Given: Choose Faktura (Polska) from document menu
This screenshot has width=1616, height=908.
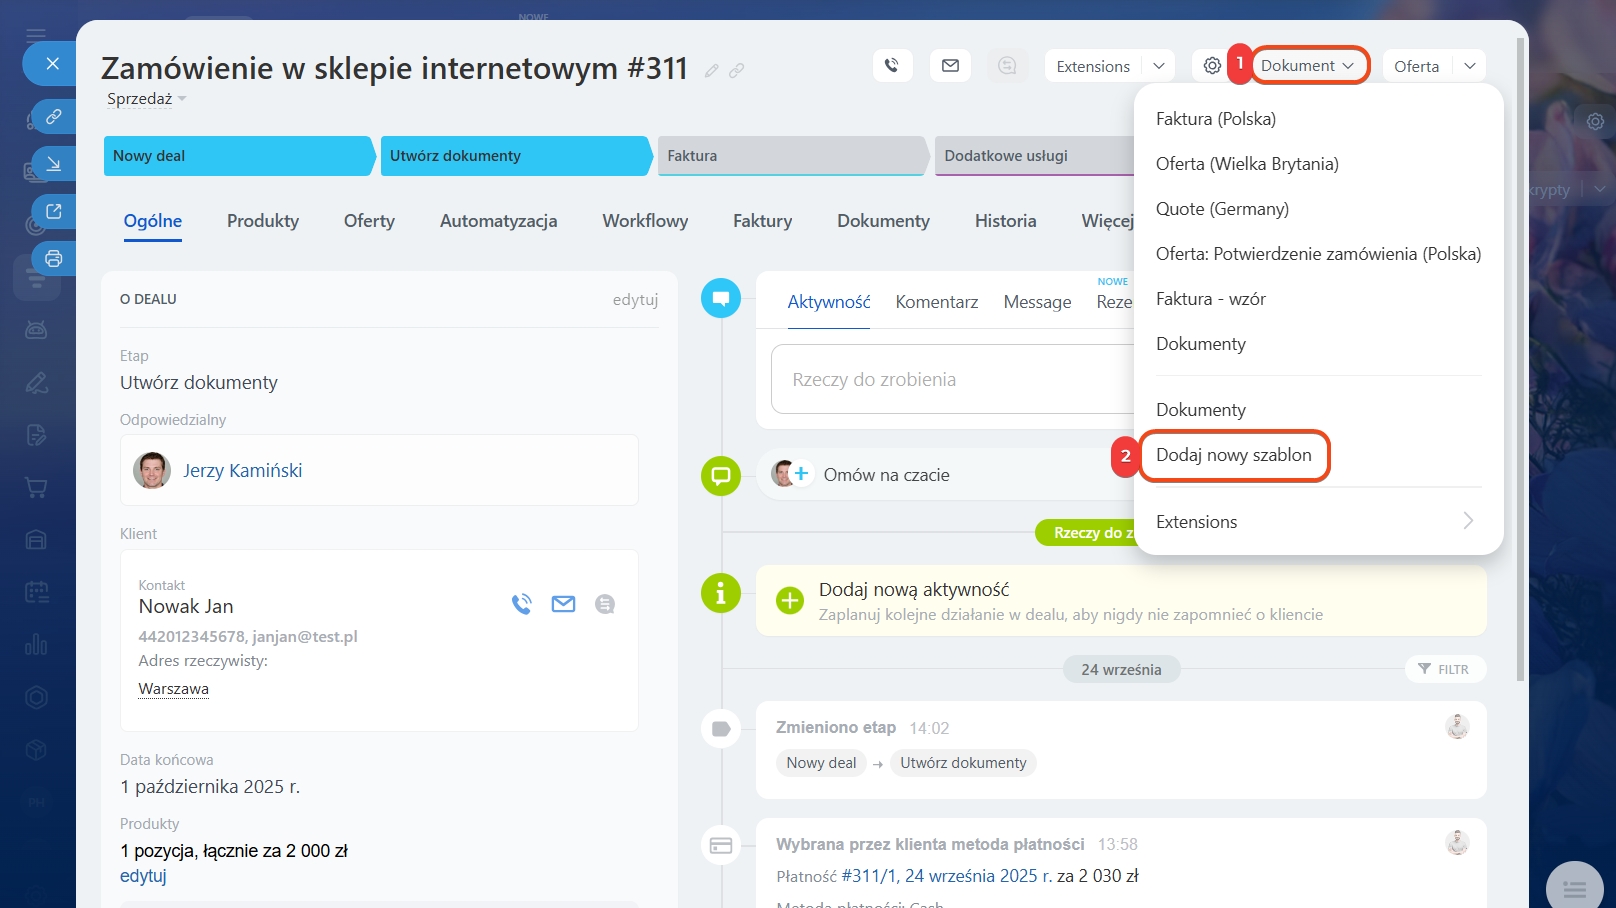Looking at the screenshot, I should pos(1215,119).
